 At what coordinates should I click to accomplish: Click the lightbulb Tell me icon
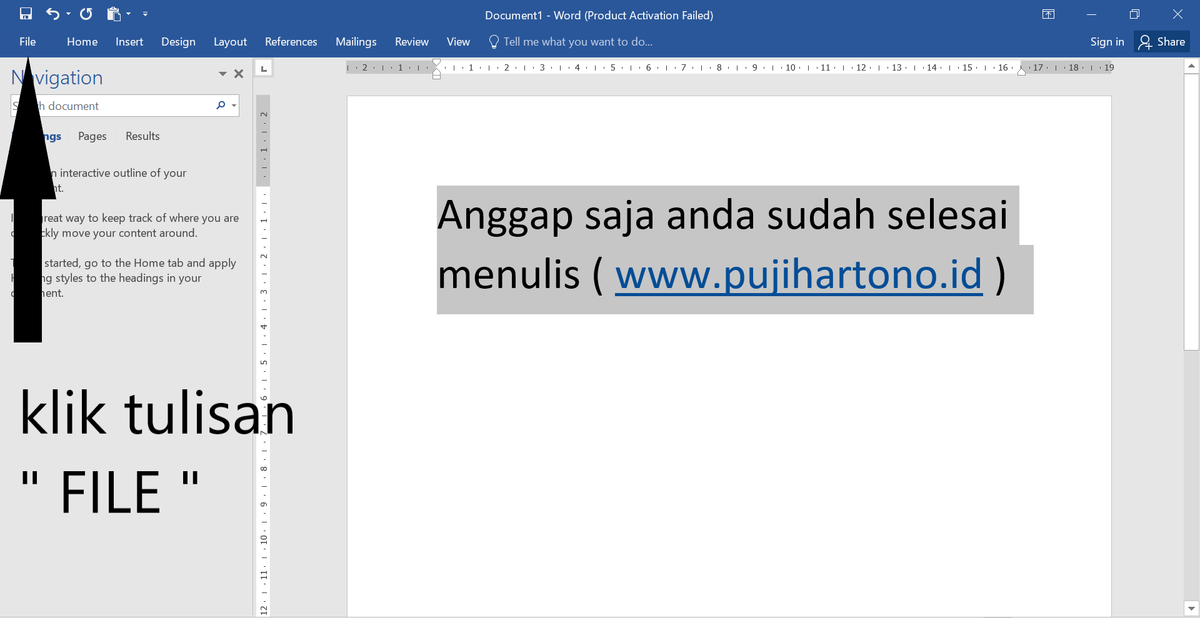pos(494,42)
